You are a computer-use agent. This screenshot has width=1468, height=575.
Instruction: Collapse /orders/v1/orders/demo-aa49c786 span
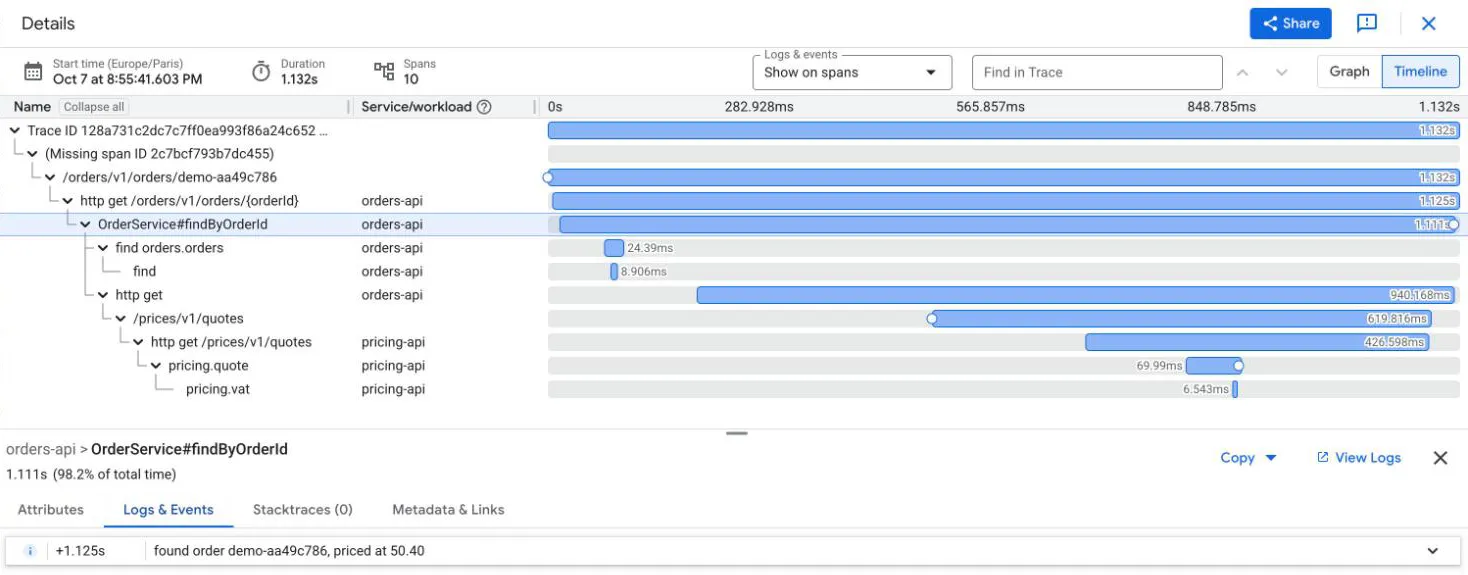[50, 177]
